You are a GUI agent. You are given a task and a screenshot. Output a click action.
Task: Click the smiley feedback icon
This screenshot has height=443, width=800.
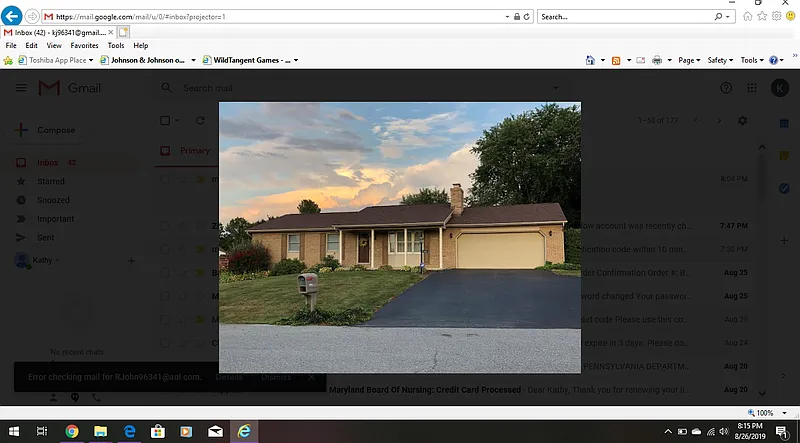[x=790, y=16]
